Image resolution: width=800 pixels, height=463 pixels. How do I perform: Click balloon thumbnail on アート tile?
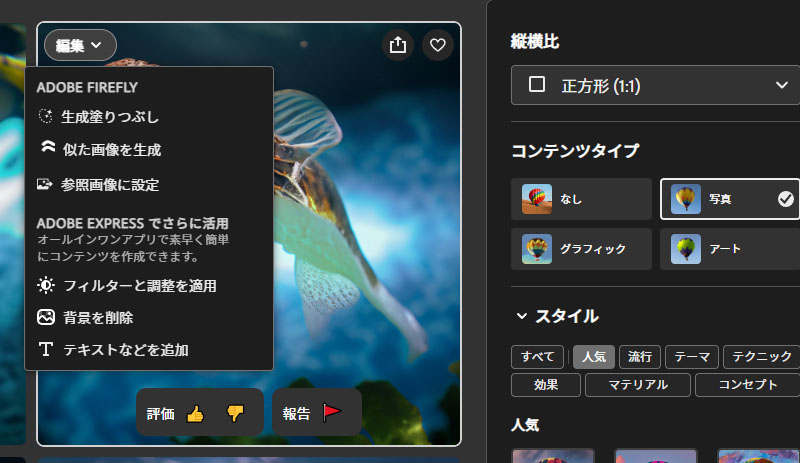(686, 249)
